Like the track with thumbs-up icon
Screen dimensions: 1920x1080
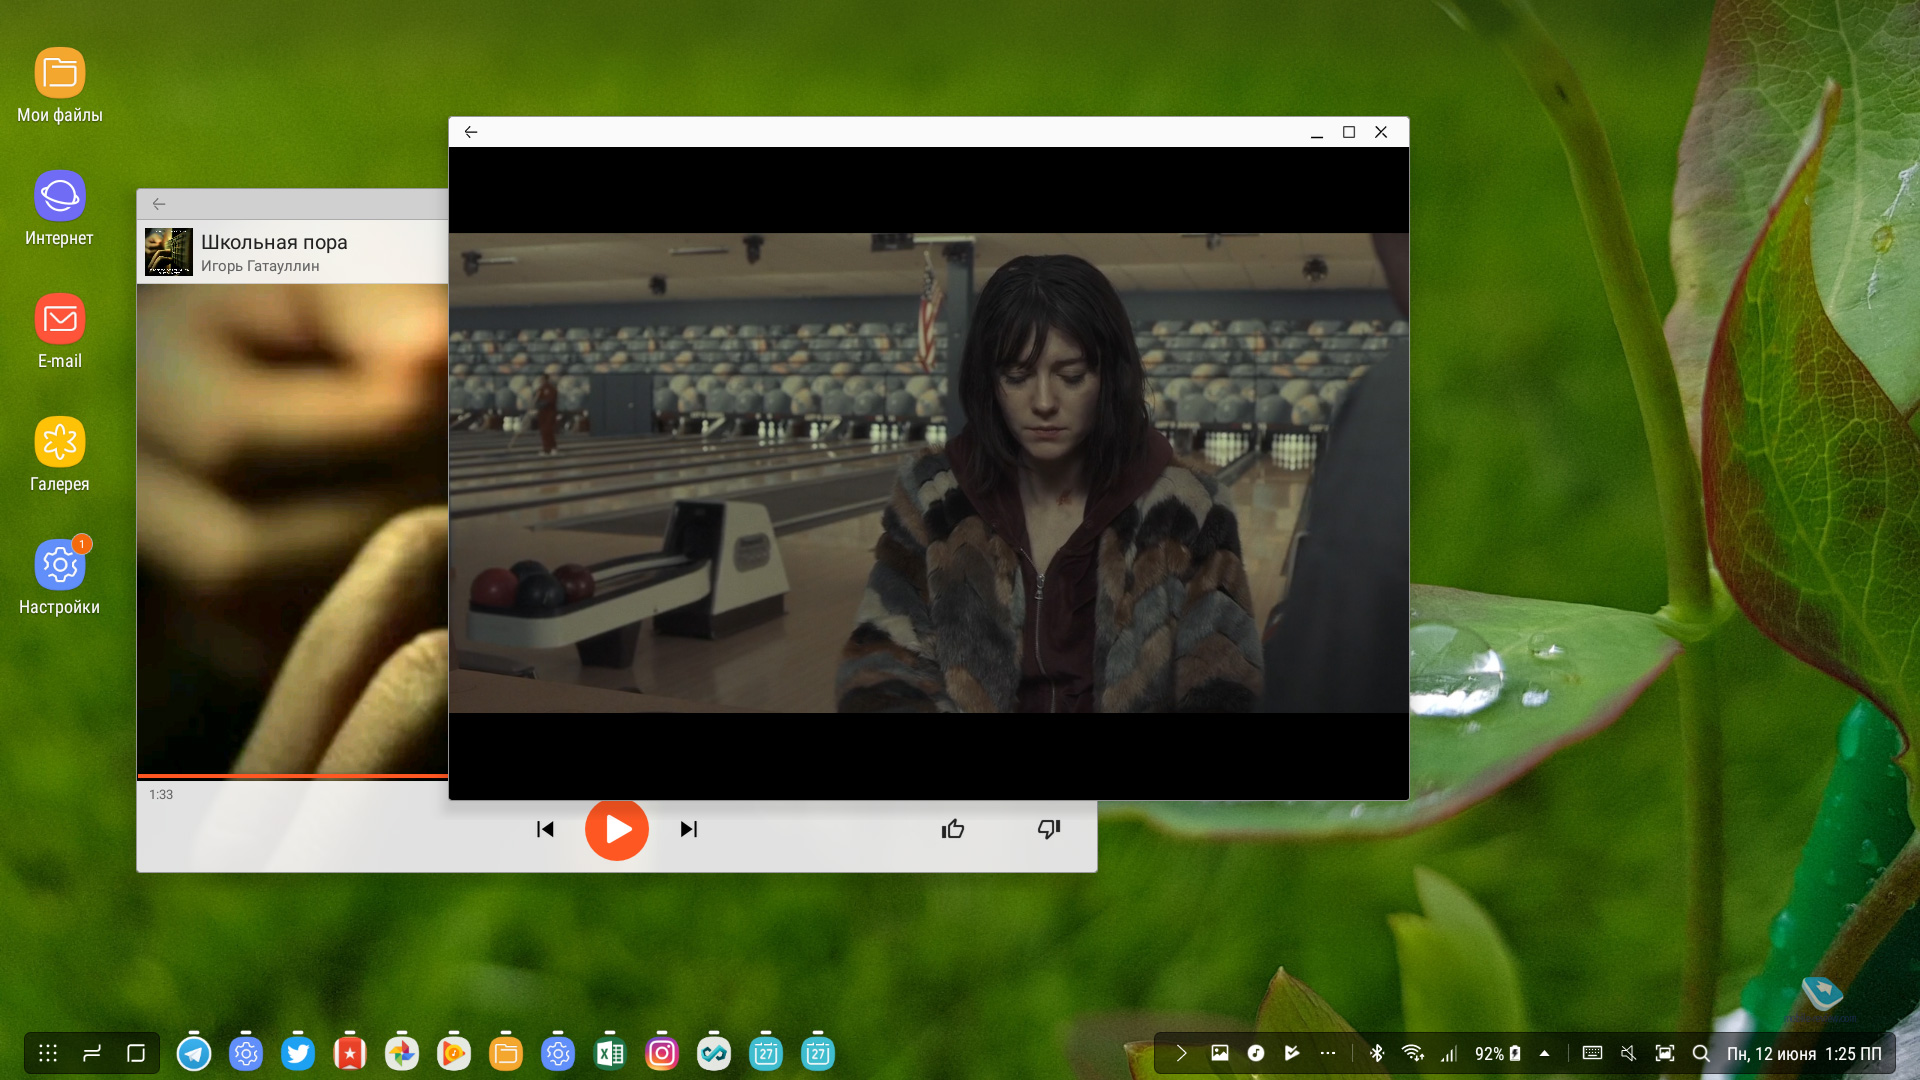click(x=953, y=829)
